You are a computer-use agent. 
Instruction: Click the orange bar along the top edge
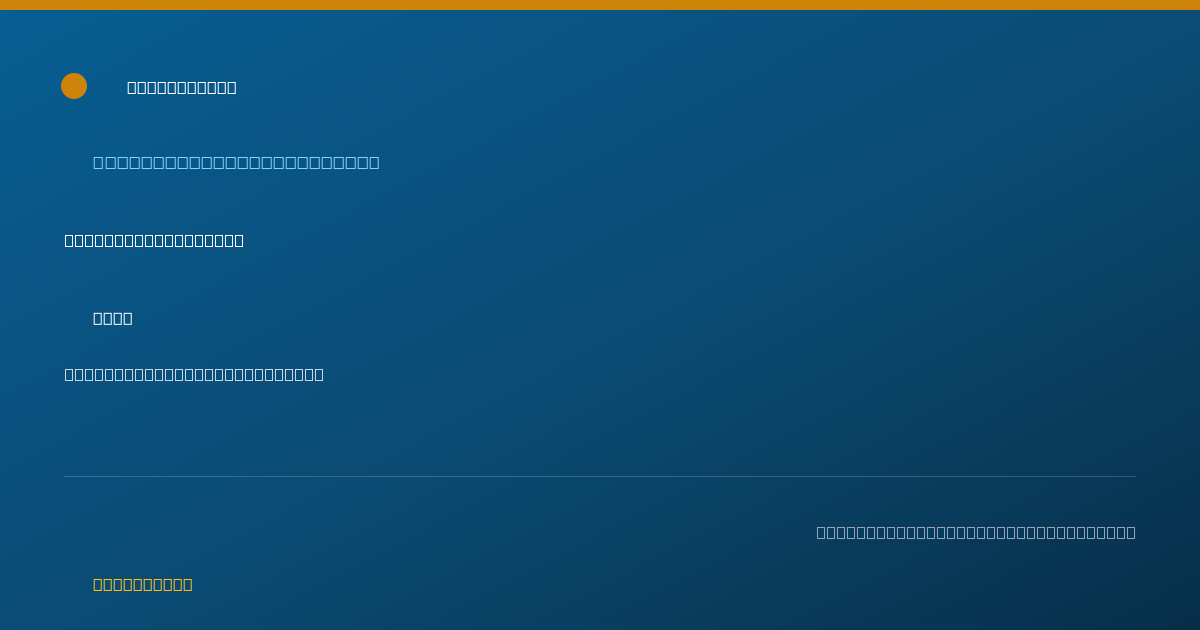(x=600, y=5)
